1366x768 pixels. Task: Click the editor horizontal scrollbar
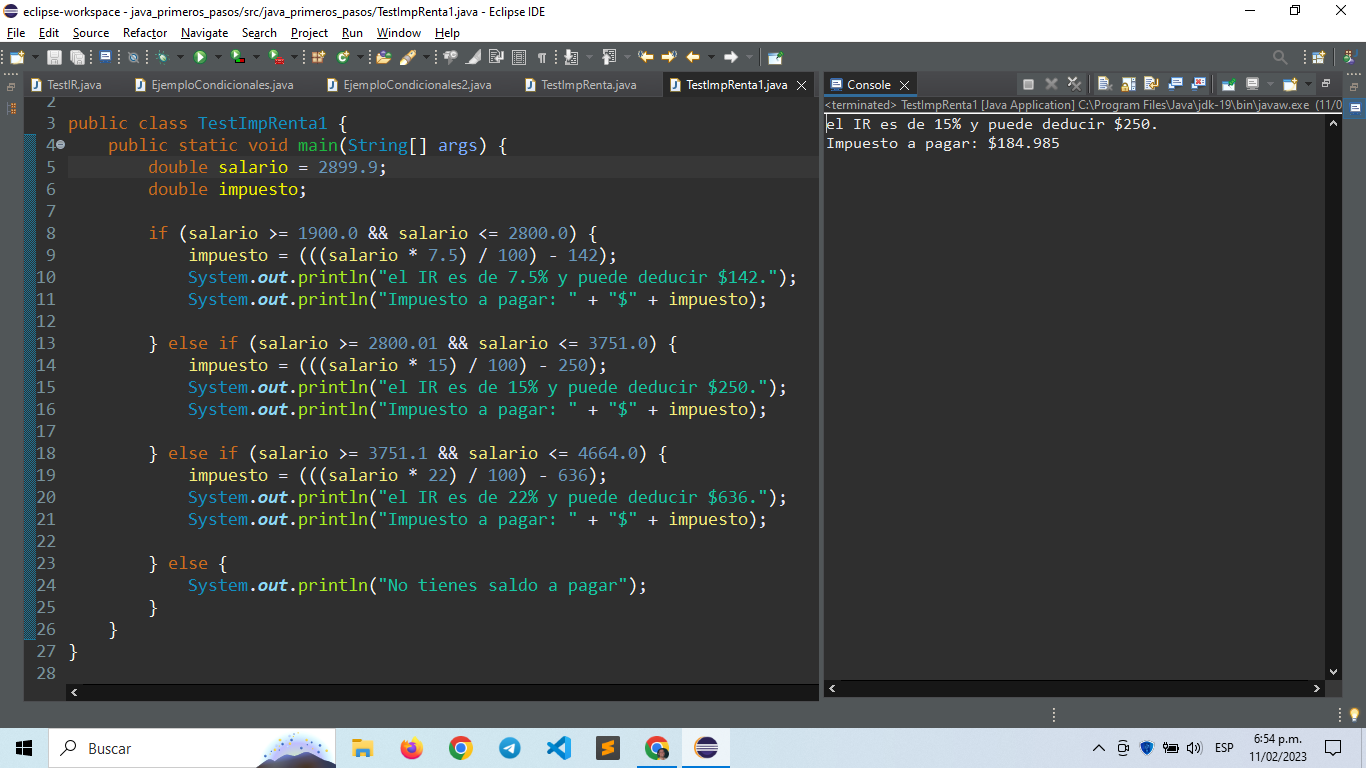tap(442, 691)
